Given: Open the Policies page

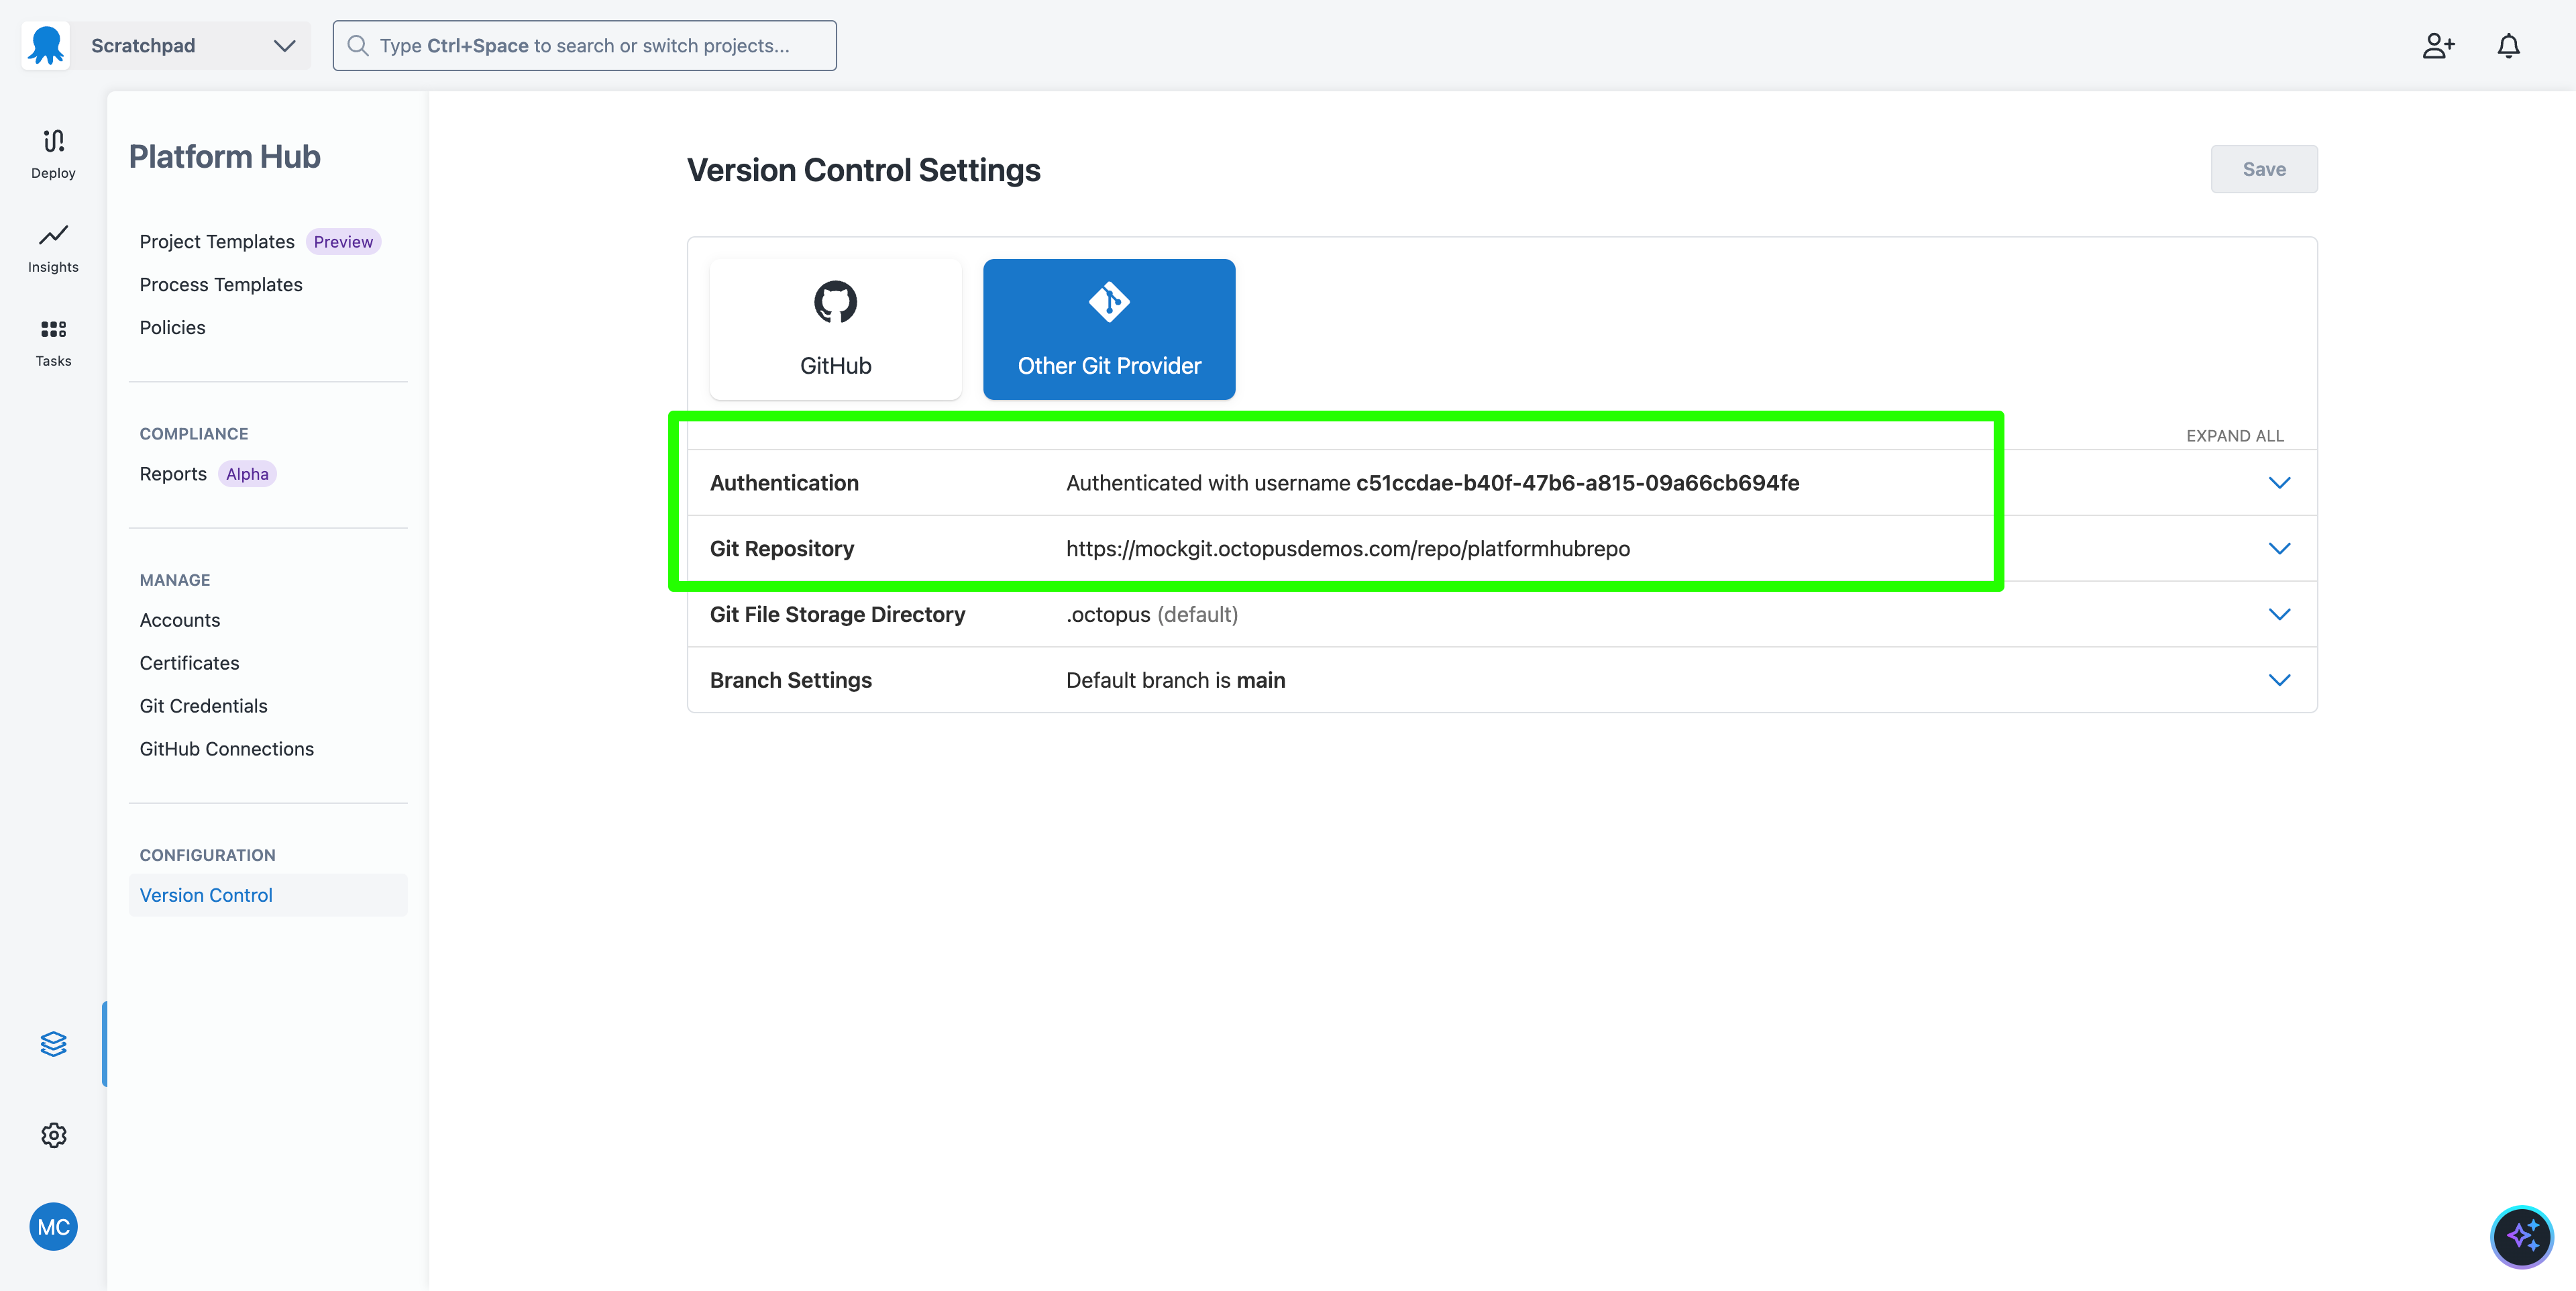Looking at the screenshot, I should (172, 328).
